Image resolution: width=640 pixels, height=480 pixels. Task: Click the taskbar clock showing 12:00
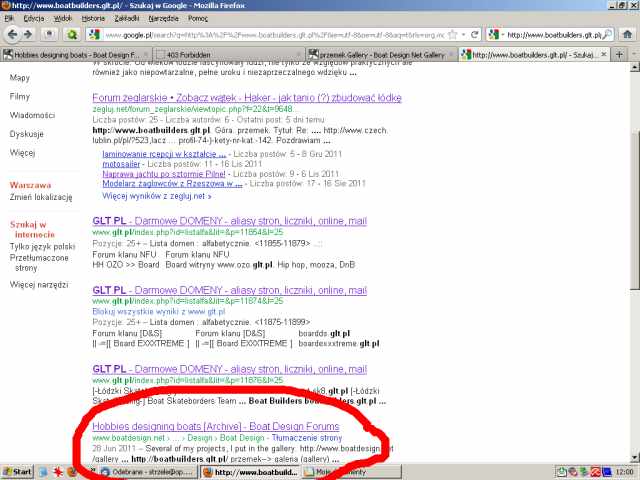pos(624,472)
